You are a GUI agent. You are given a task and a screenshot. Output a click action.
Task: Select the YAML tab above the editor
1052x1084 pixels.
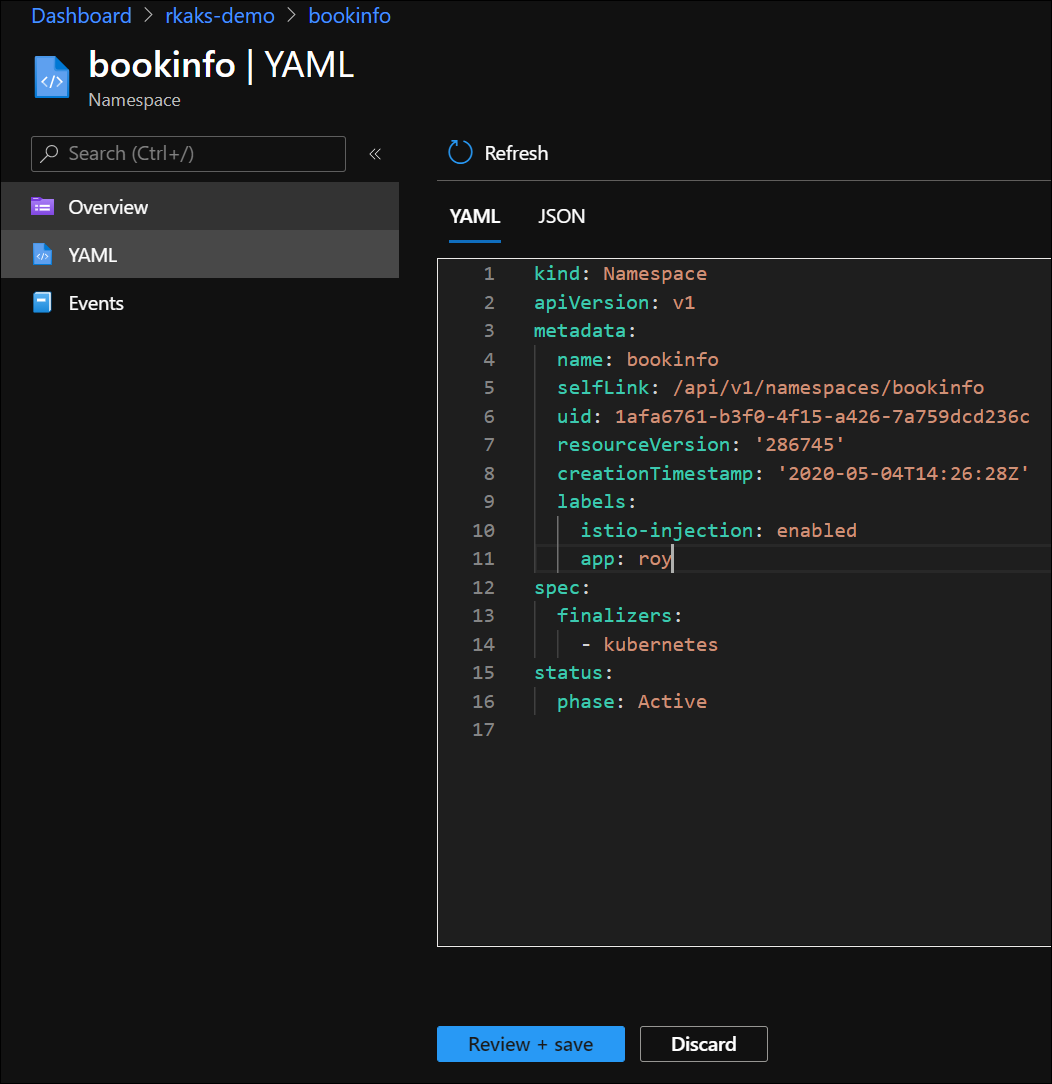(475, 216)
